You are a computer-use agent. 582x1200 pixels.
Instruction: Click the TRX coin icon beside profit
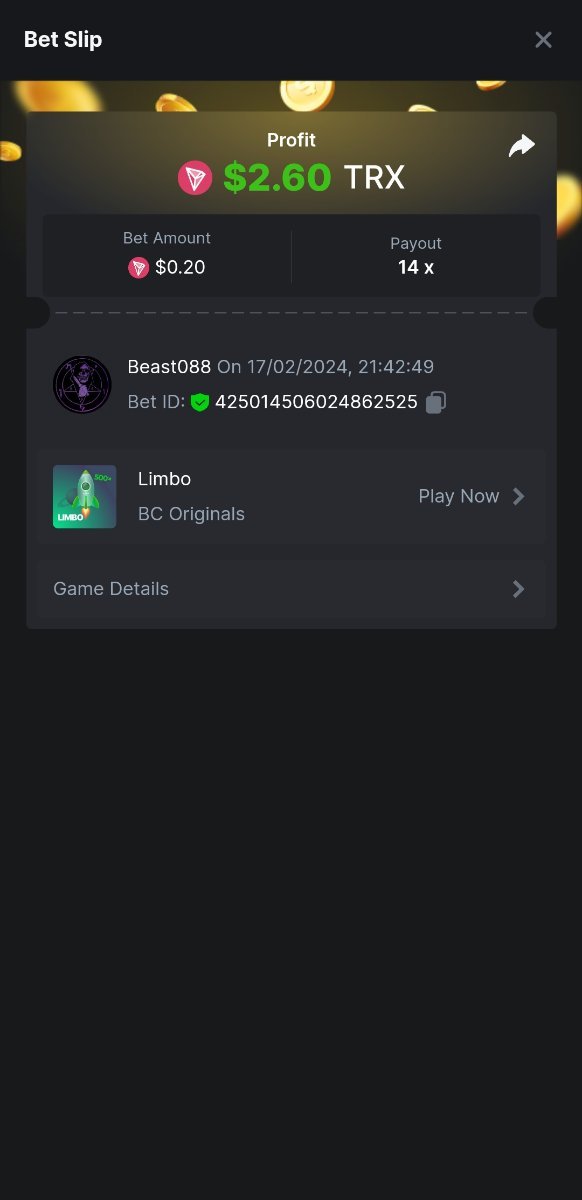pos(196,178)
